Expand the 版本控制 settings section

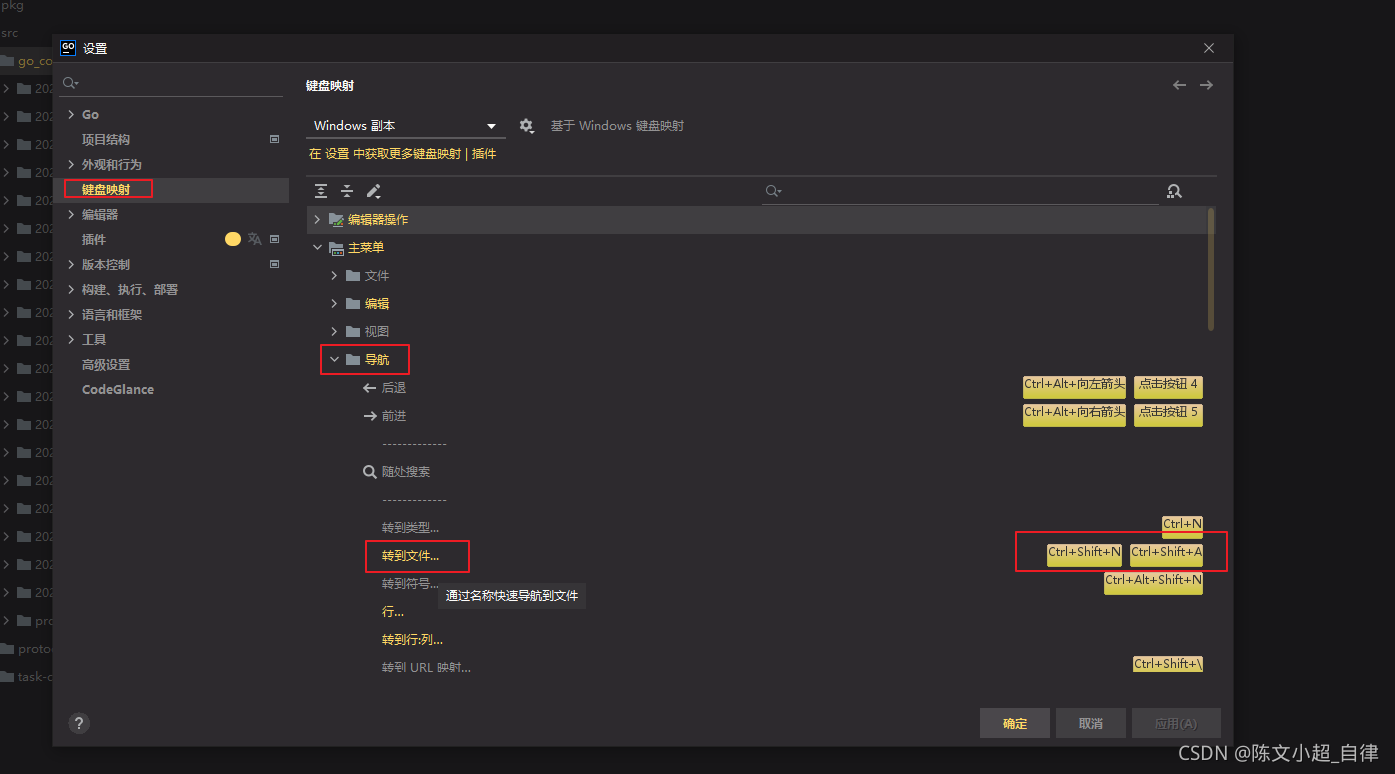pos(71,264)
